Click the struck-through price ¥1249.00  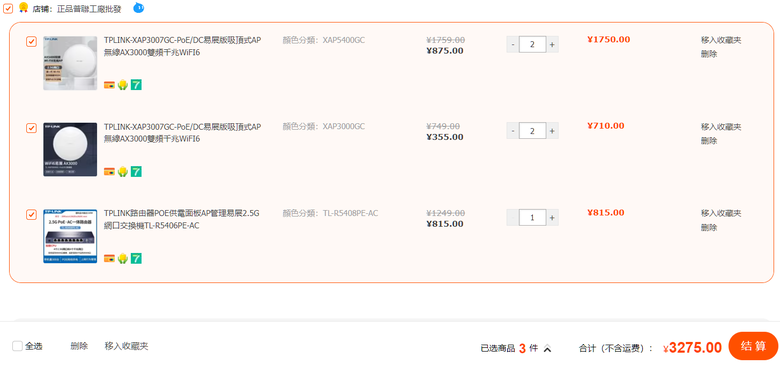(446, 213)
